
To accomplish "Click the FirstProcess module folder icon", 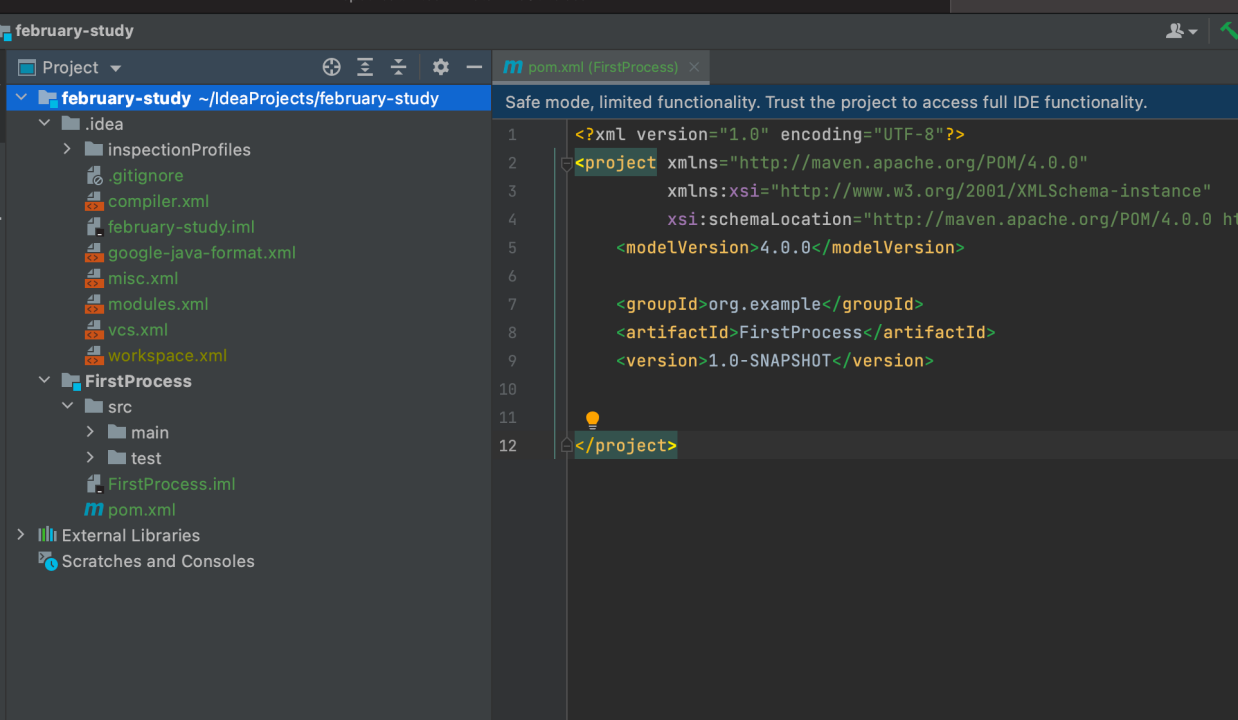I will 70,381.
